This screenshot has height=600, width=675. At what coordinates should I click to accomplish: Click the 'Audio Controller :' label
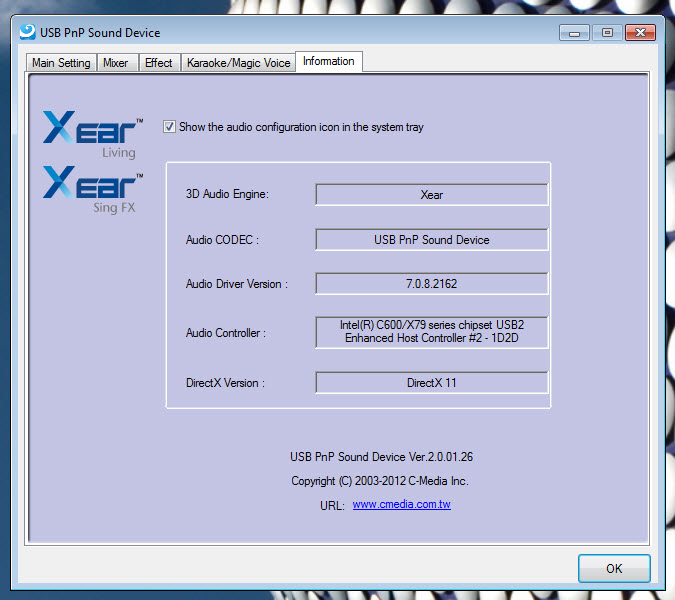point(226,333)
